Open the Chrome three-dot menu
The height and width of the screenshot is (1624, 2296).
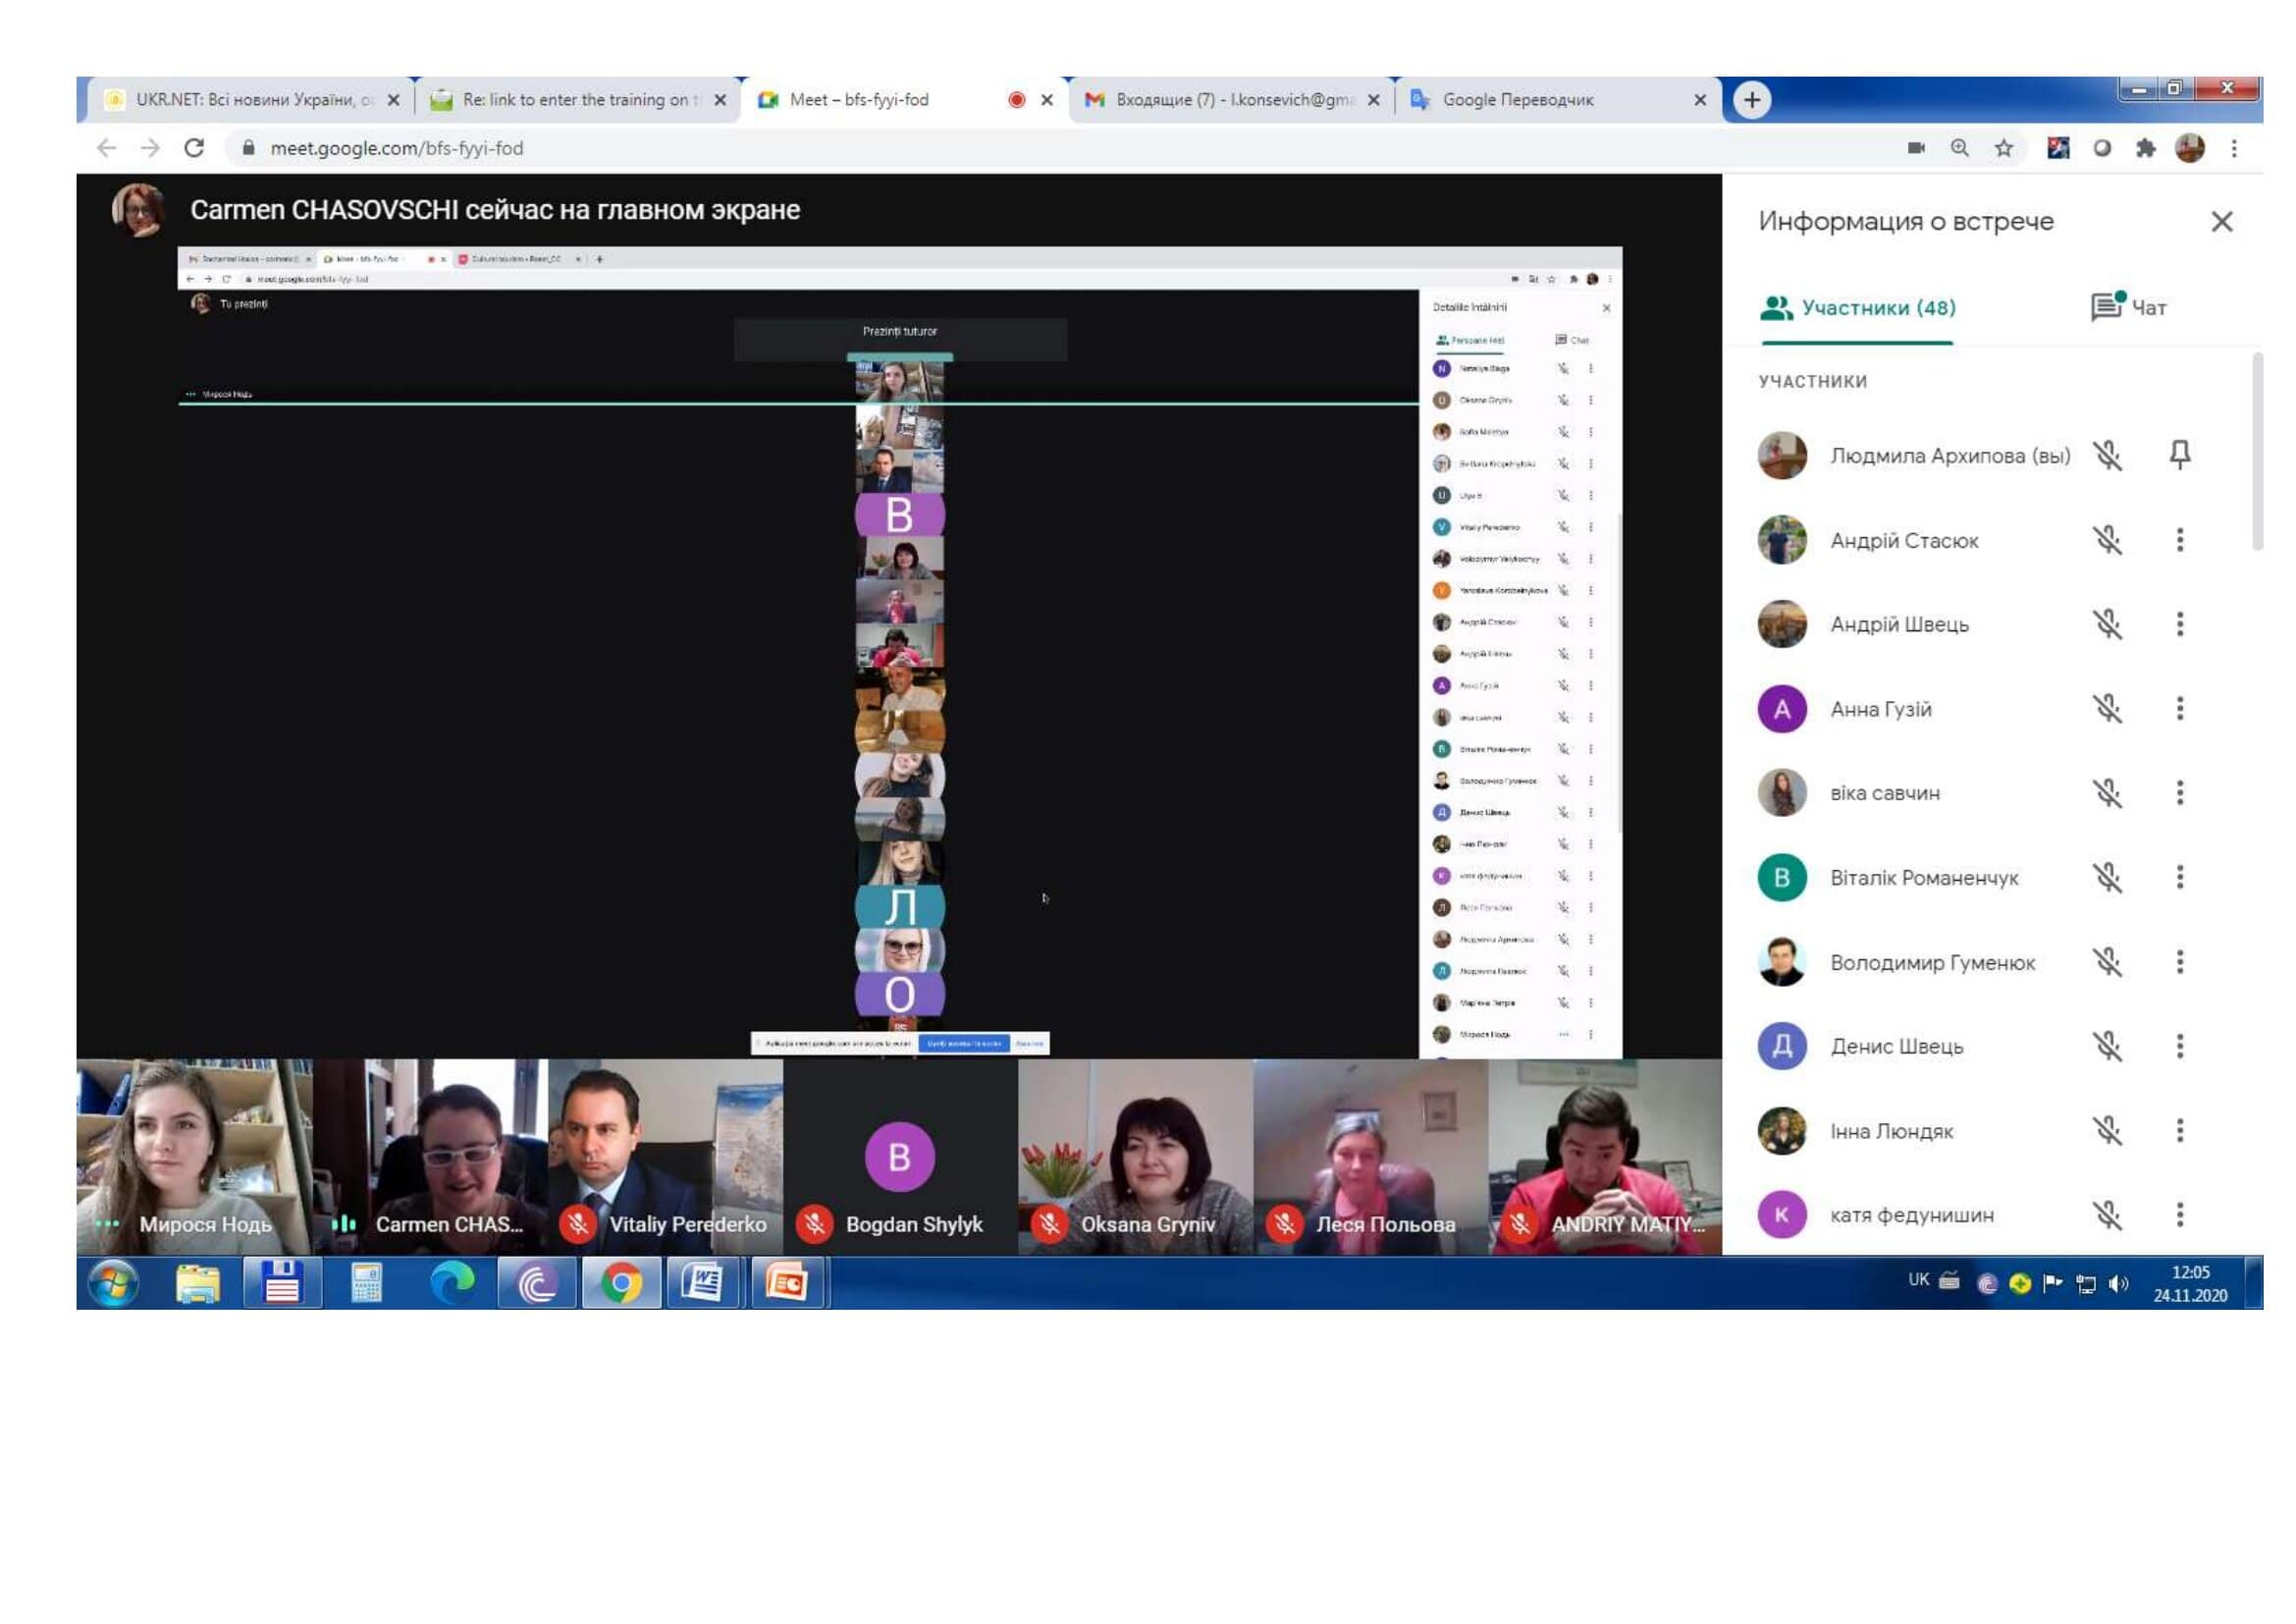[x=2233, y=148]
